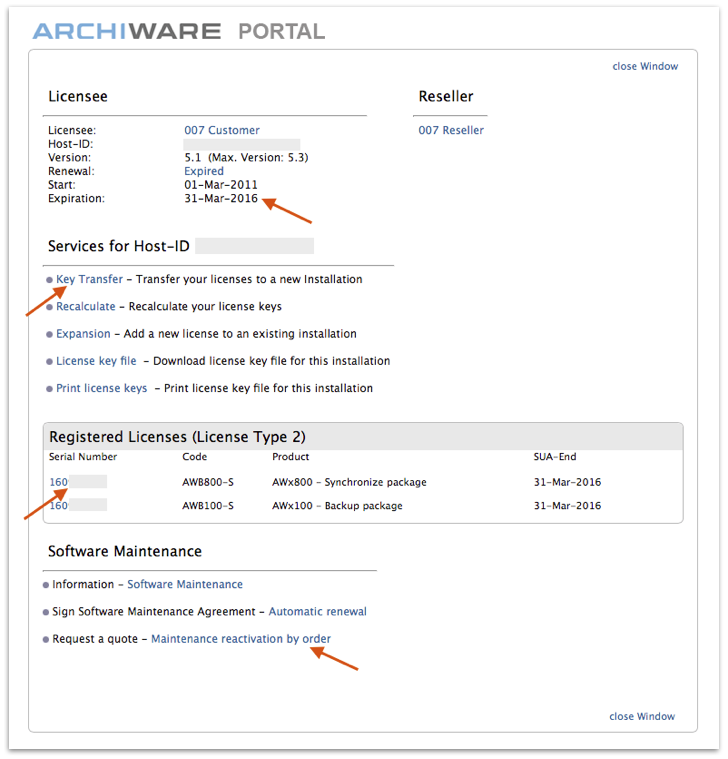Click the version 5.1 (Max. Version: 5.3) text
Viewport: 728px width, 759px height.
point(246,157)
